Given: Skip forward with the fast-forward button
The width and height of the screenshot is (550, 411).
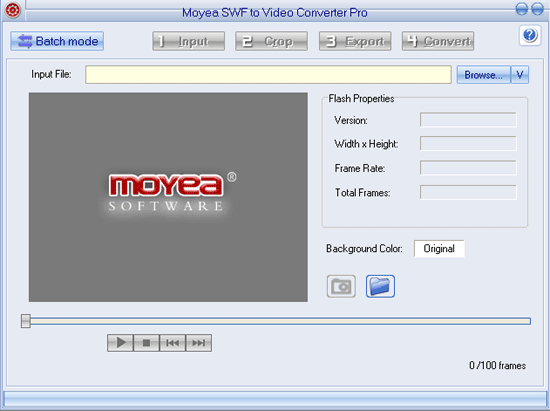Looking at the screenshot, I should [x=199, y=343].
